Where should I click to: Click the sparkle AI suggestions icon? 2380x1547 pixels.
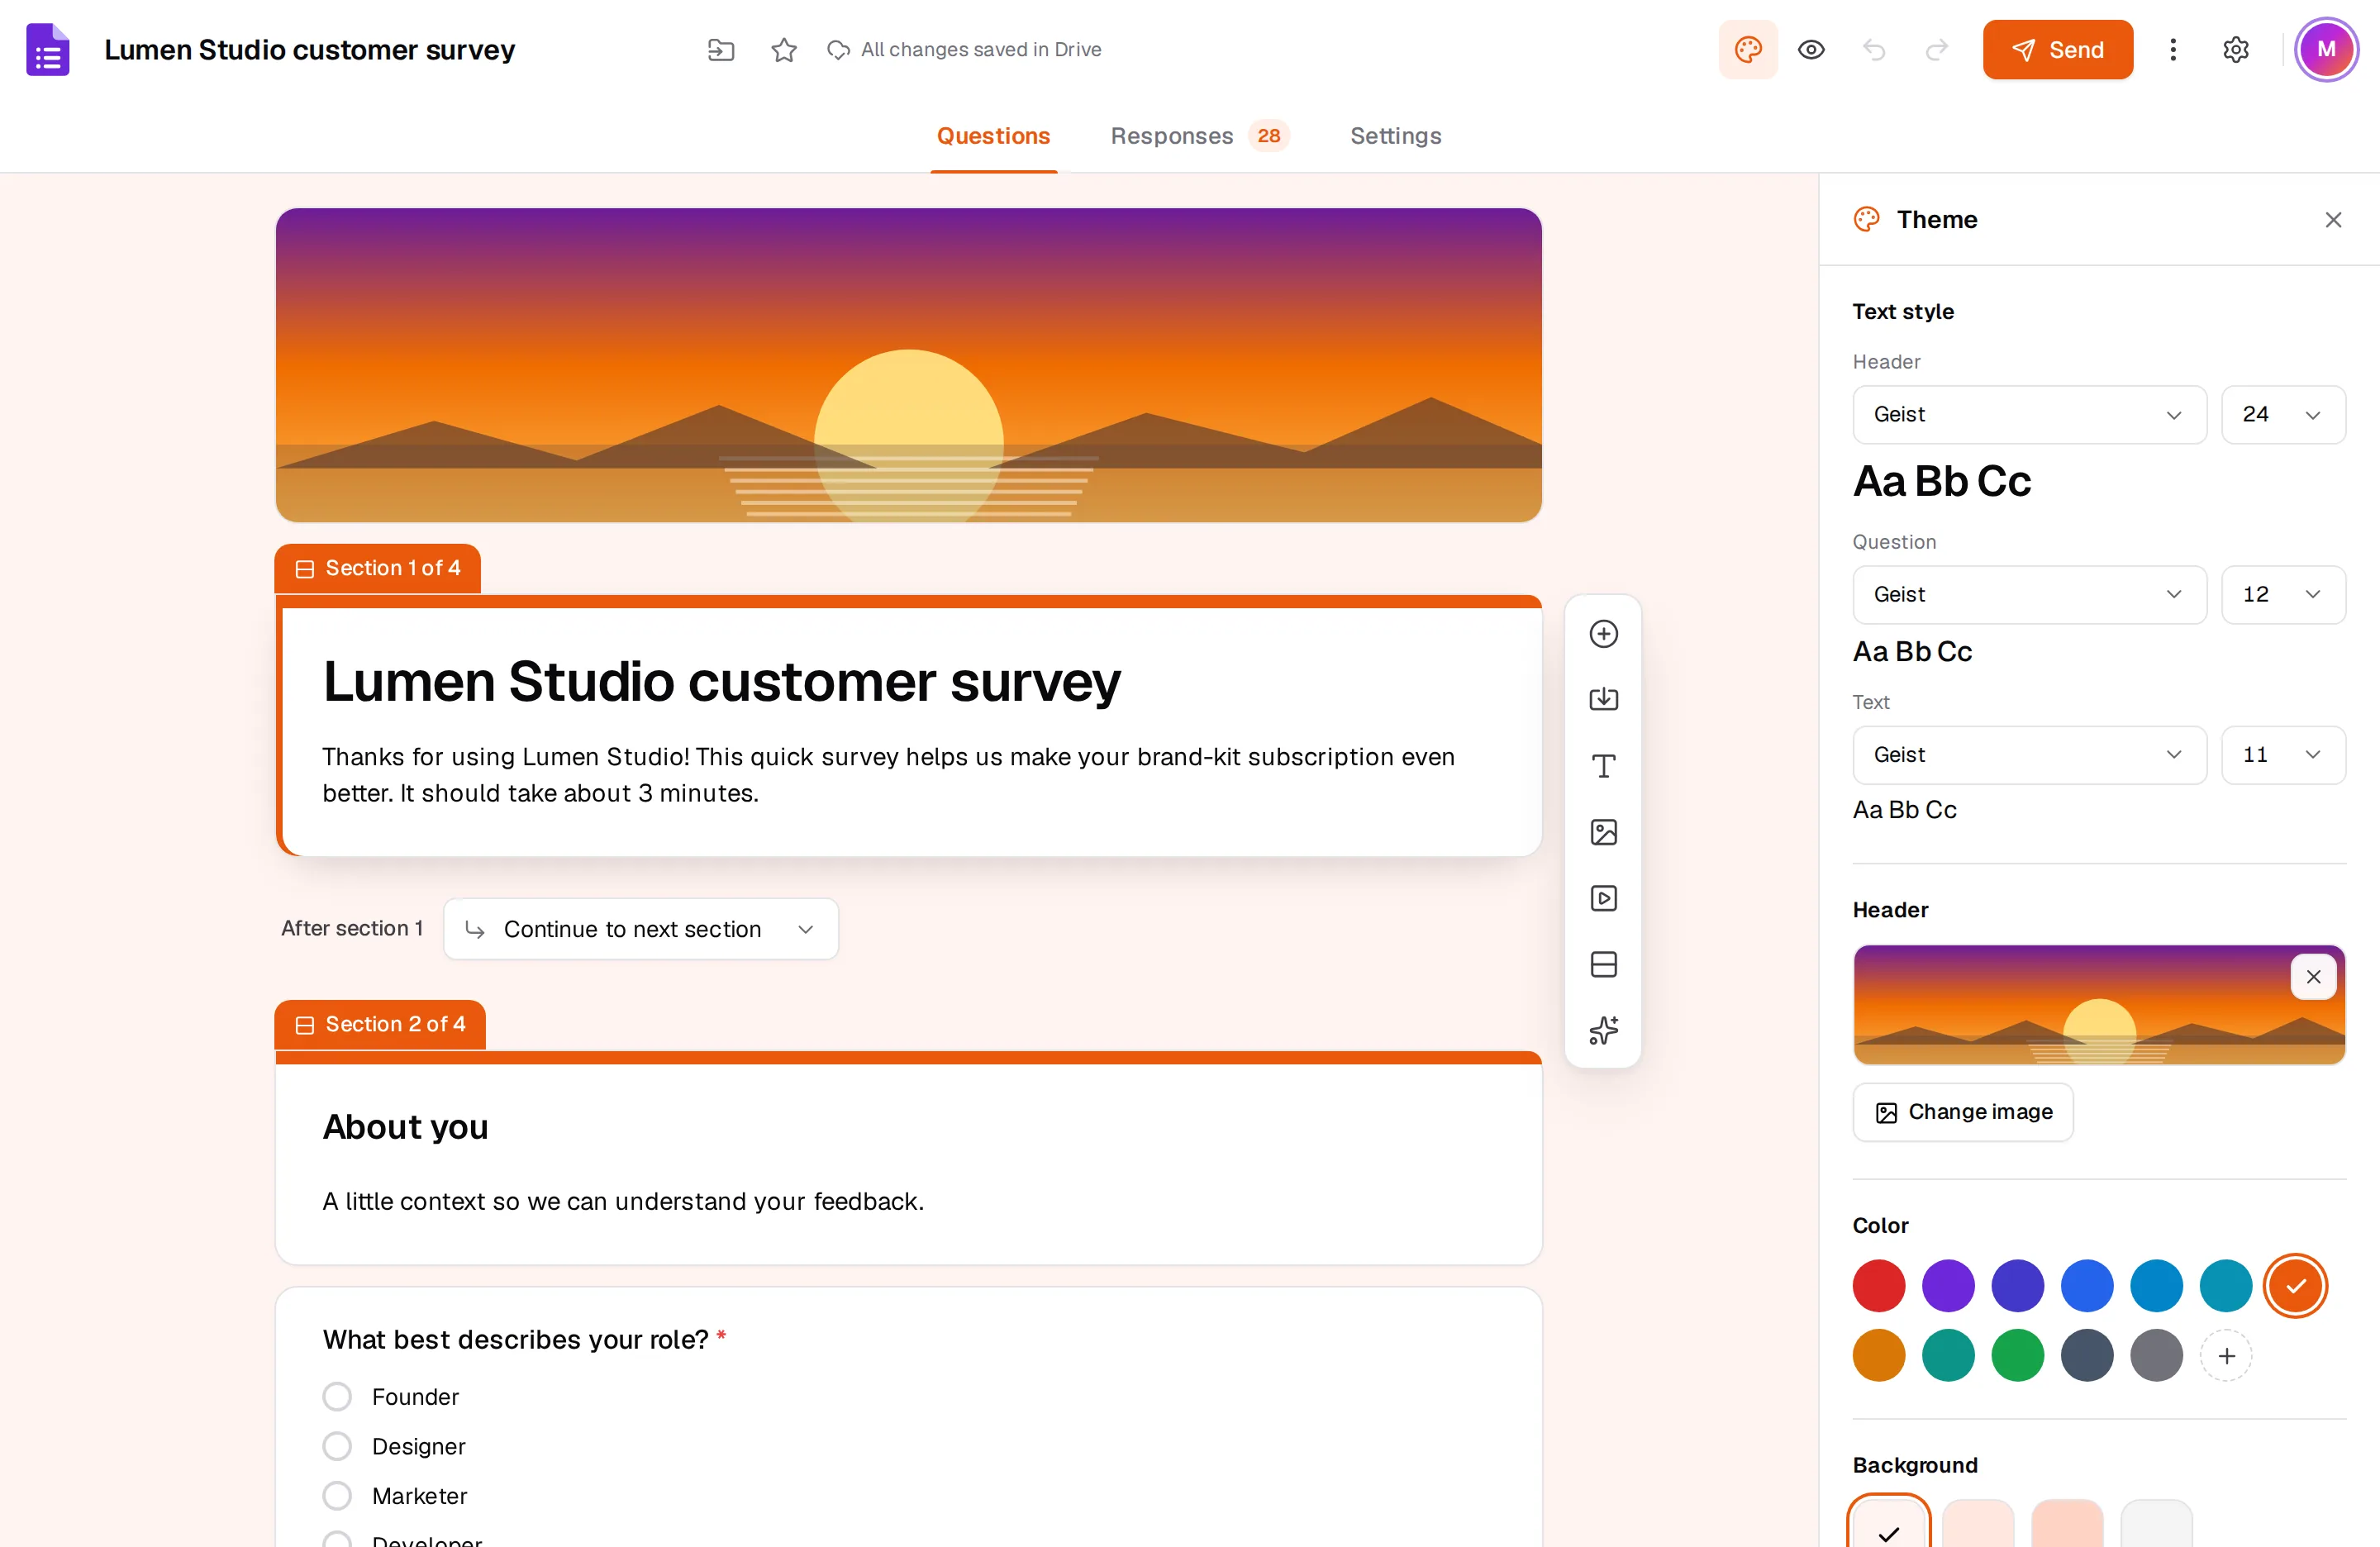(x=1603, y=1030)
